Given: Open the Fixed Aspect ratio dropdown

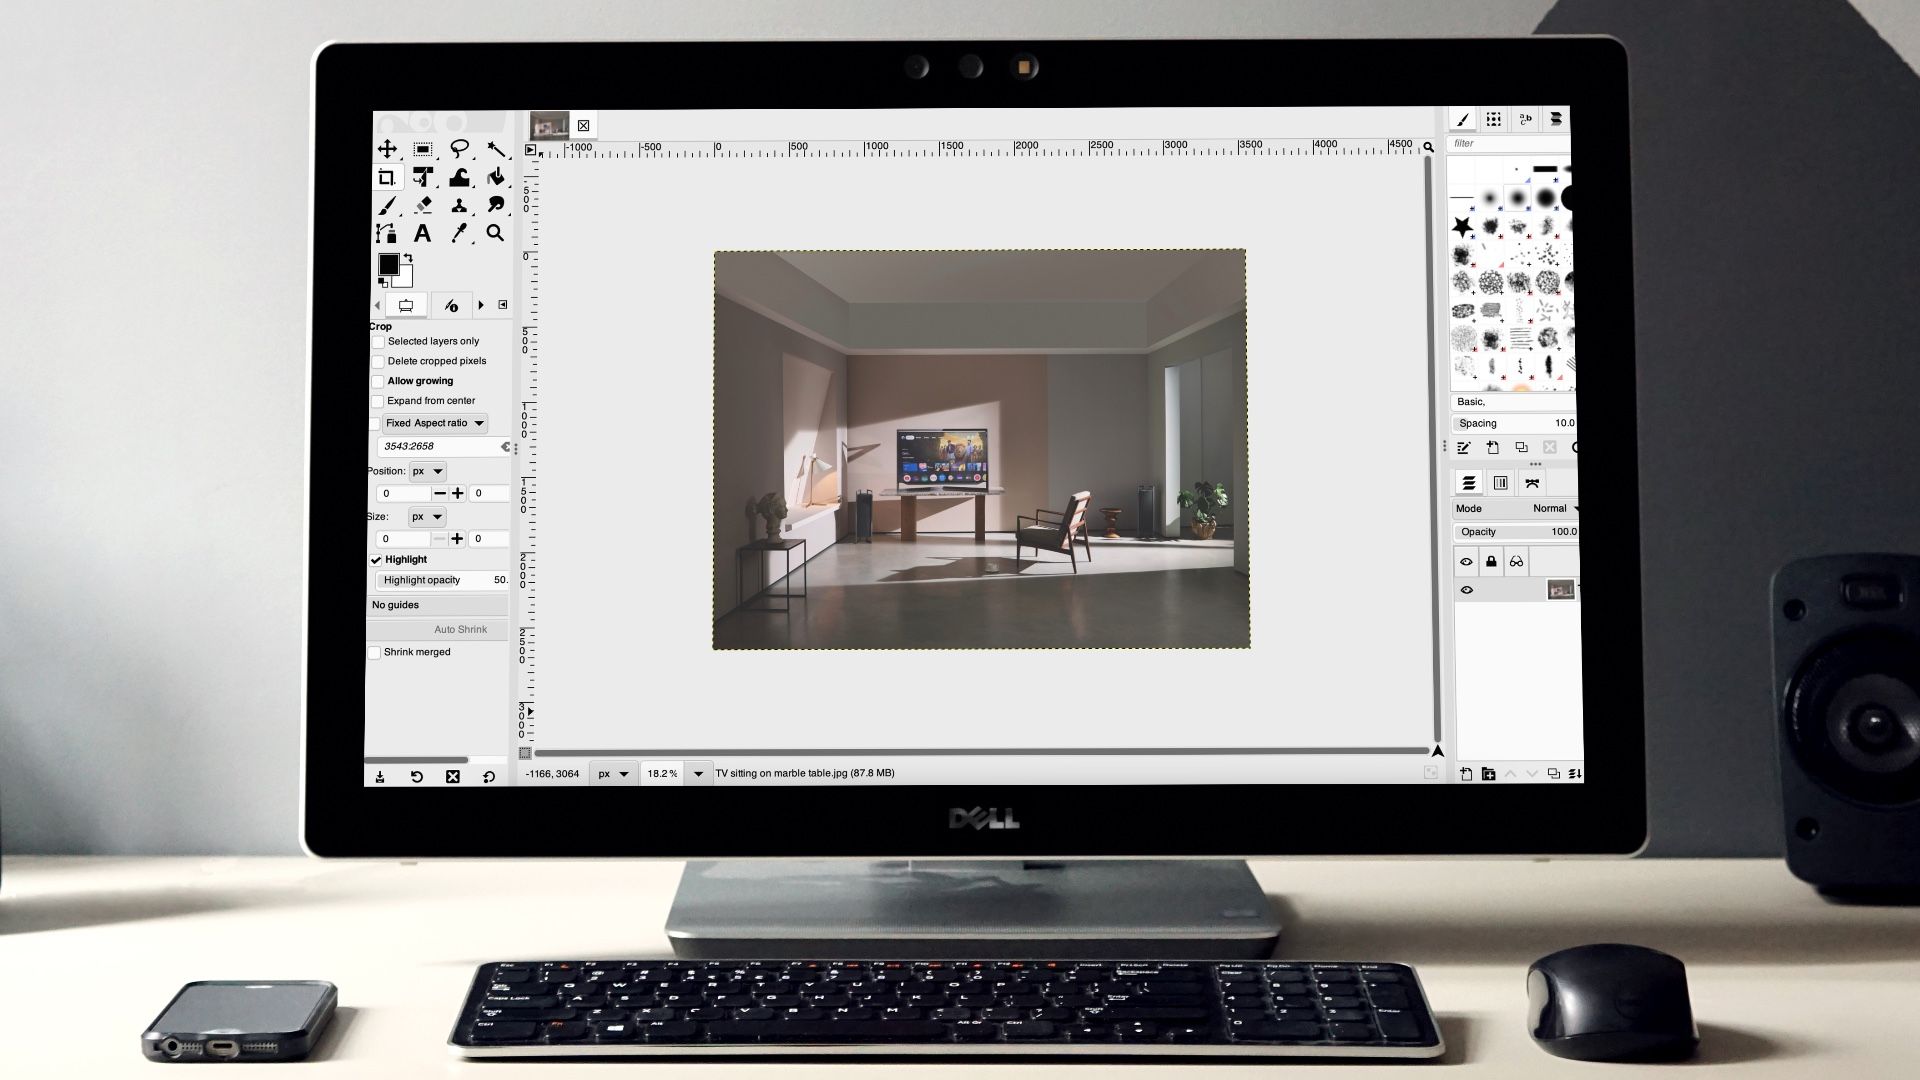Looking at the screenshot, I should 435,422.
